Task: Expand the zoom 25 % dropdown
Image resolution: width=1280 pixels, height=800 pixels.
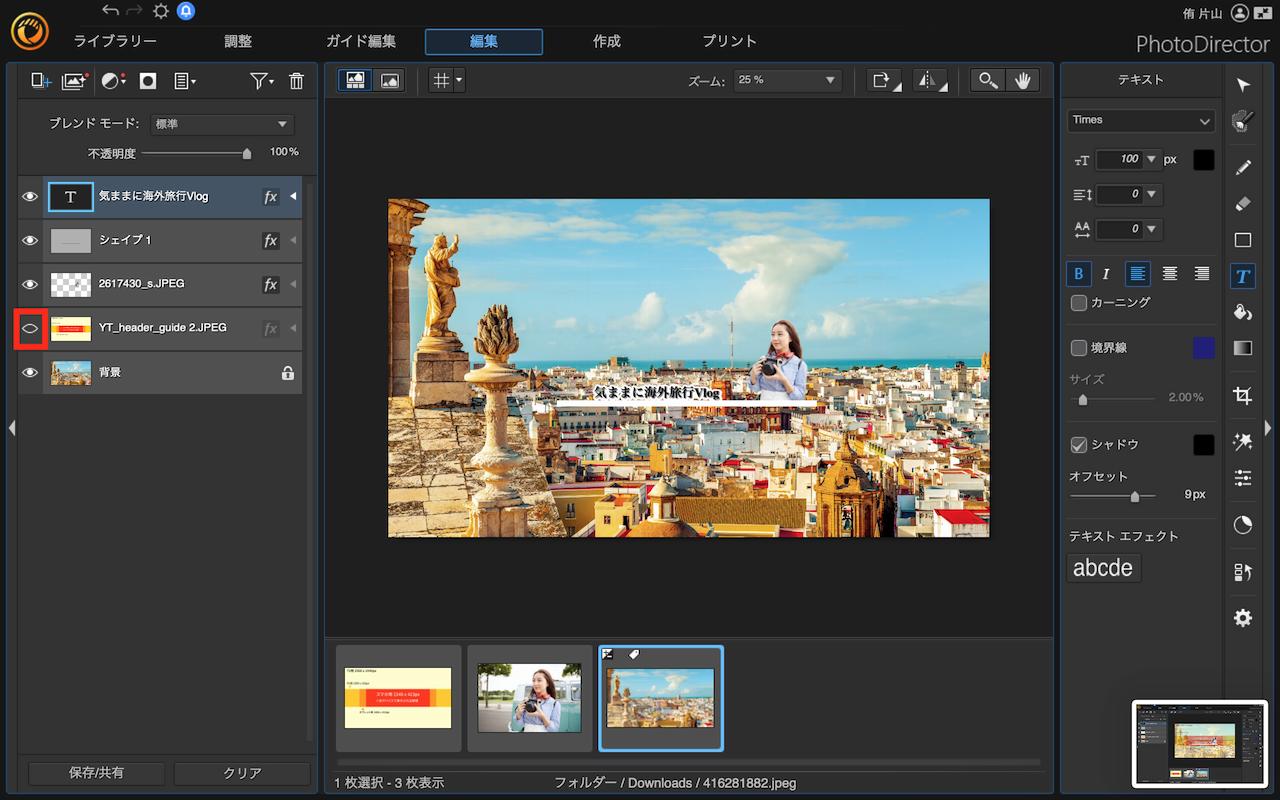Action: (786, 80)
